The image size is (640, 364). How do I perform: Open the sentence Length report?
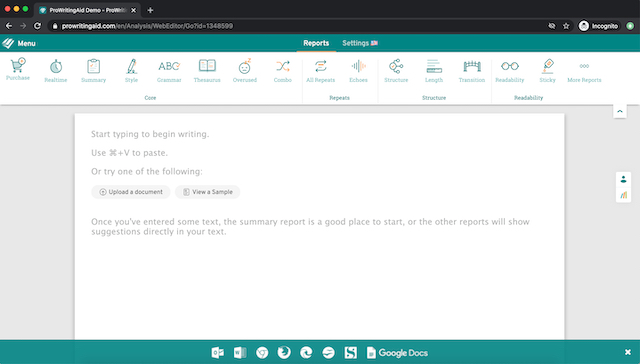pos(434,71)
